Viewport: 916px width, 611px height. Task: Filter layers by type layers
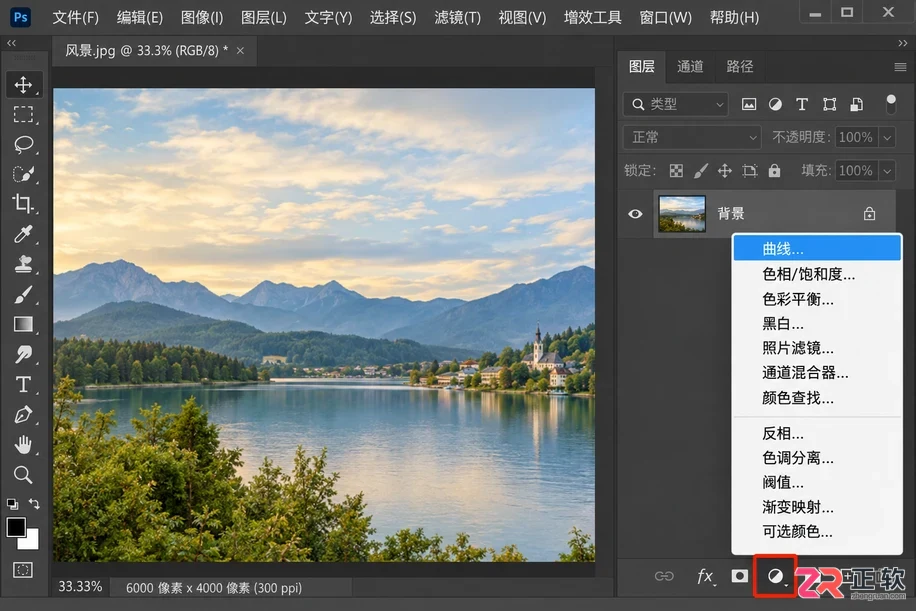802,105
